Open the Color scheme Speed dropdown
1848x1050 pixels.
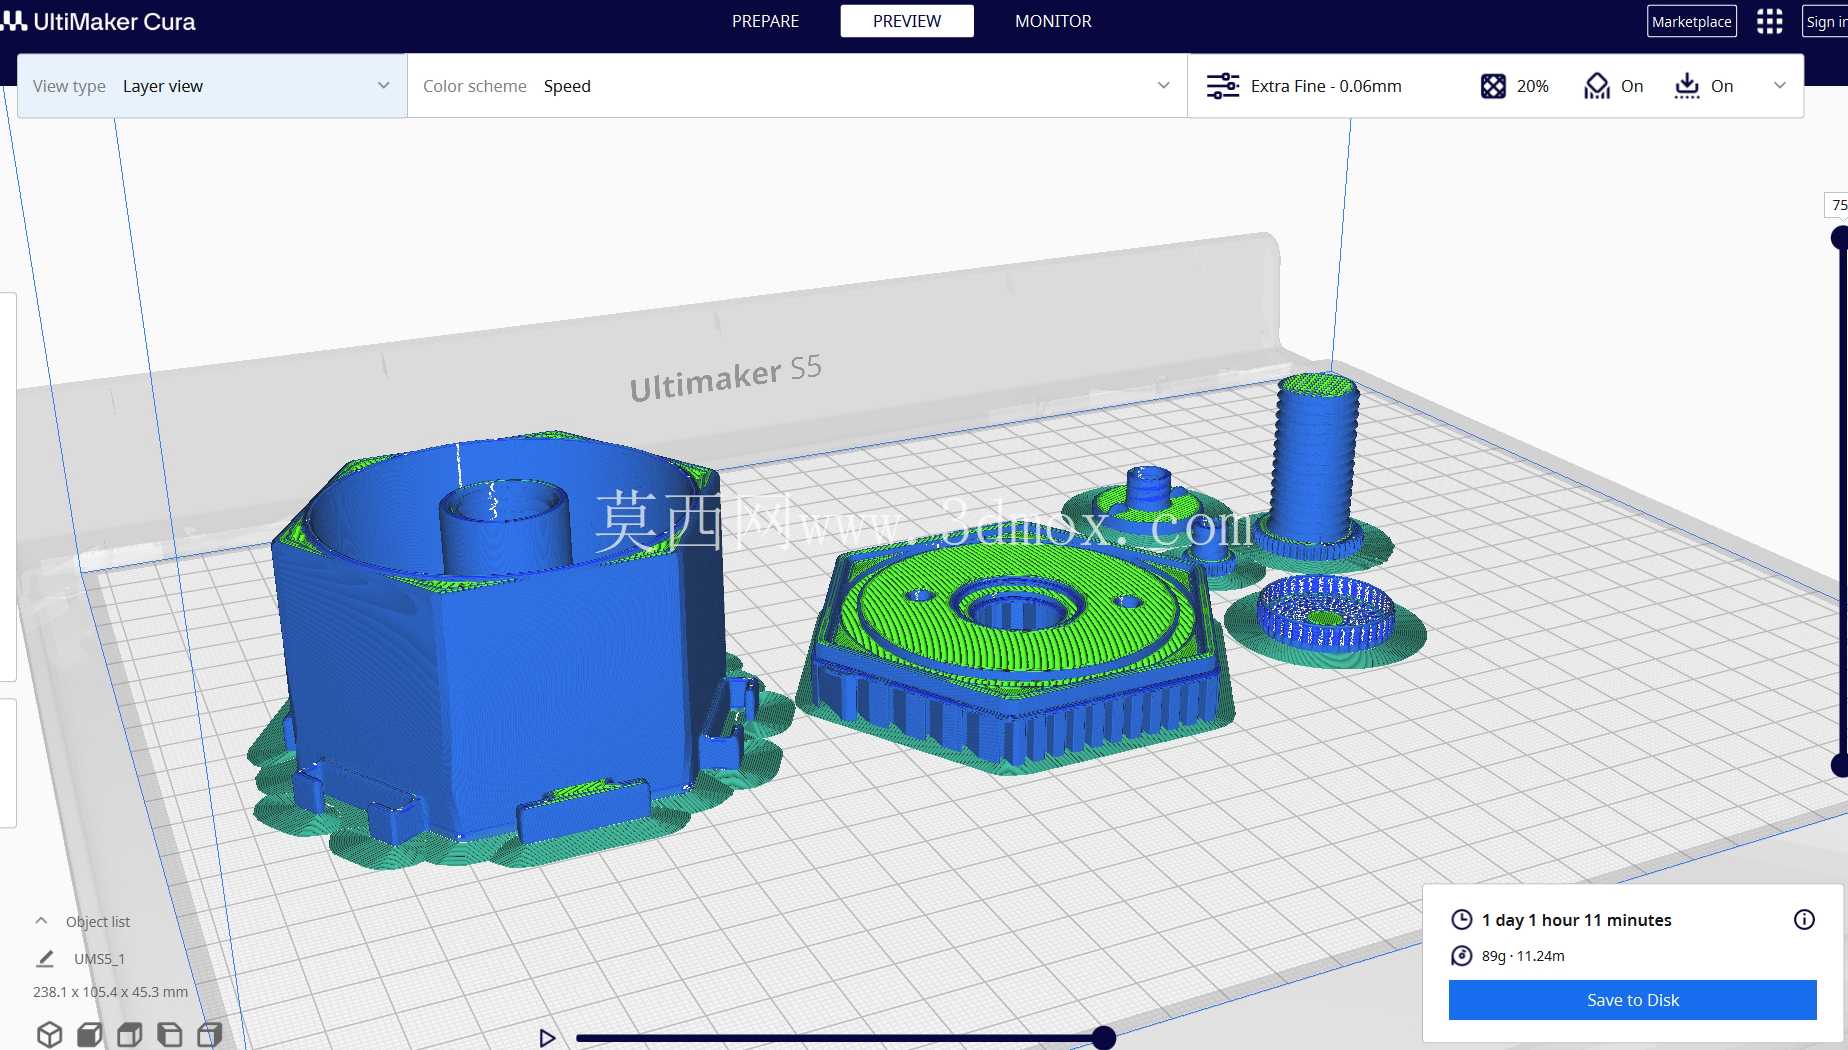(797, 86)
